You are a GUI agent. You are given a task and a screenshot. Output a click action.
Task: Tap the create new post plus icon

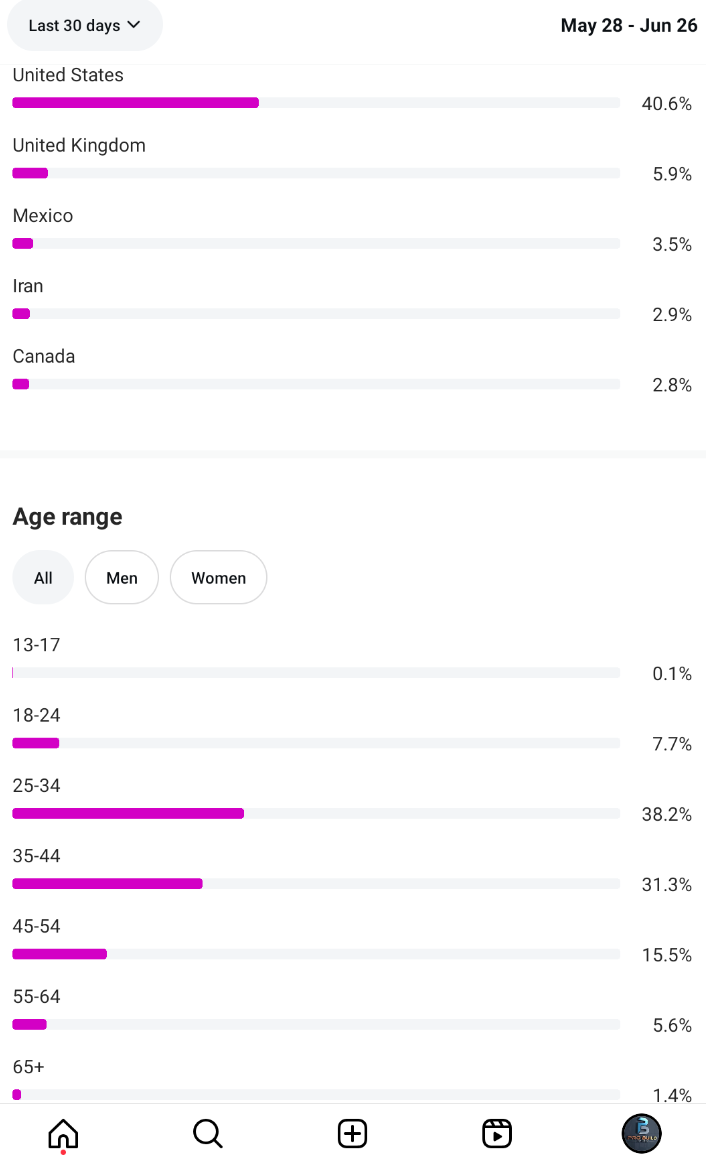pyautogui.click(x=352, y=1134)
